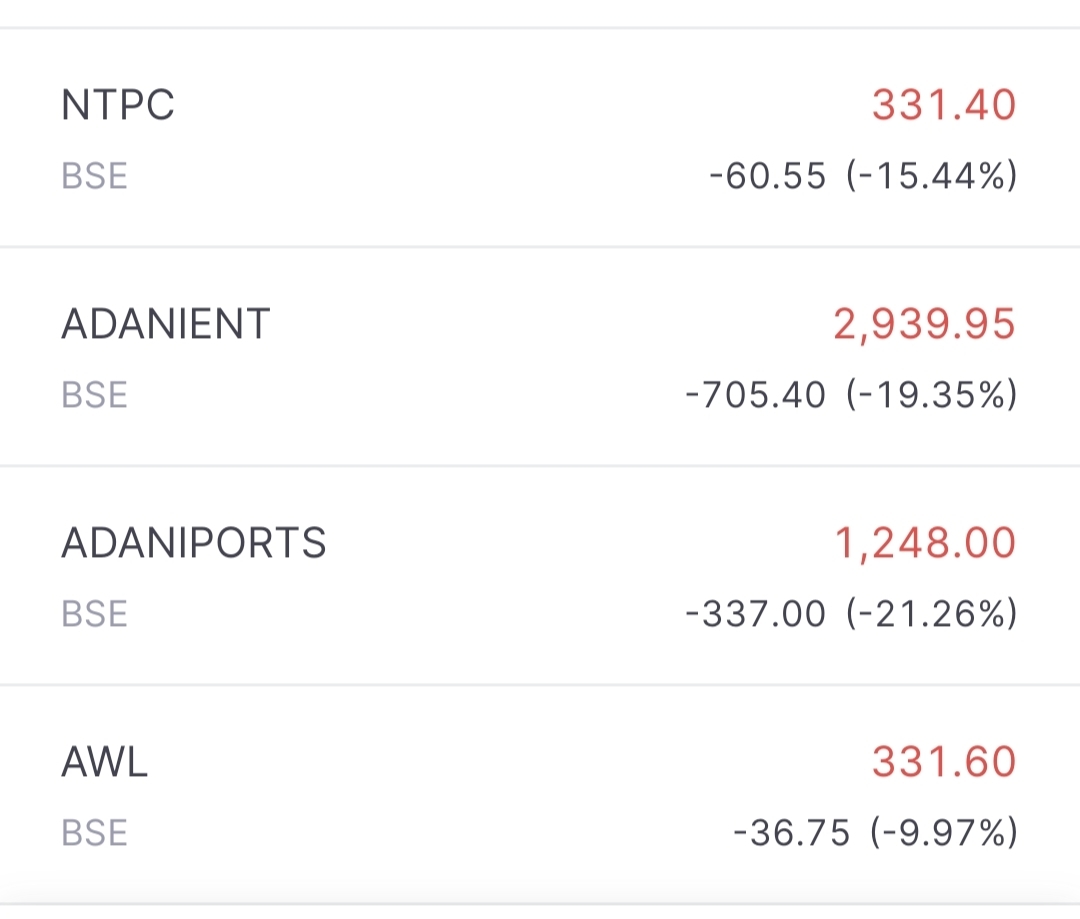Screen dimensions: 1080x919
Task: Select NTPC's -60.55 change value
Action: tap(768, 176)
